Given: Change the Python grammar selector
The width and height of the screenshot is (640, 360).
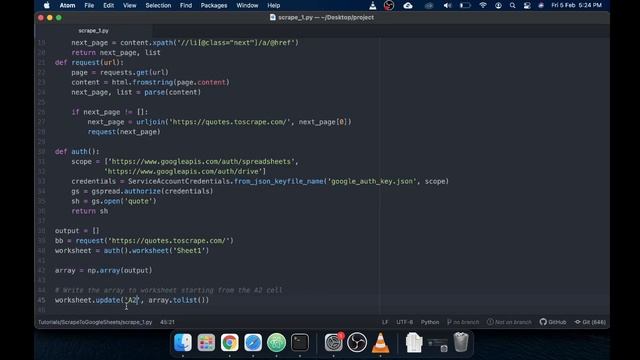Looking at the screenshot, I should pyautogui.click(x=430, y=322).
